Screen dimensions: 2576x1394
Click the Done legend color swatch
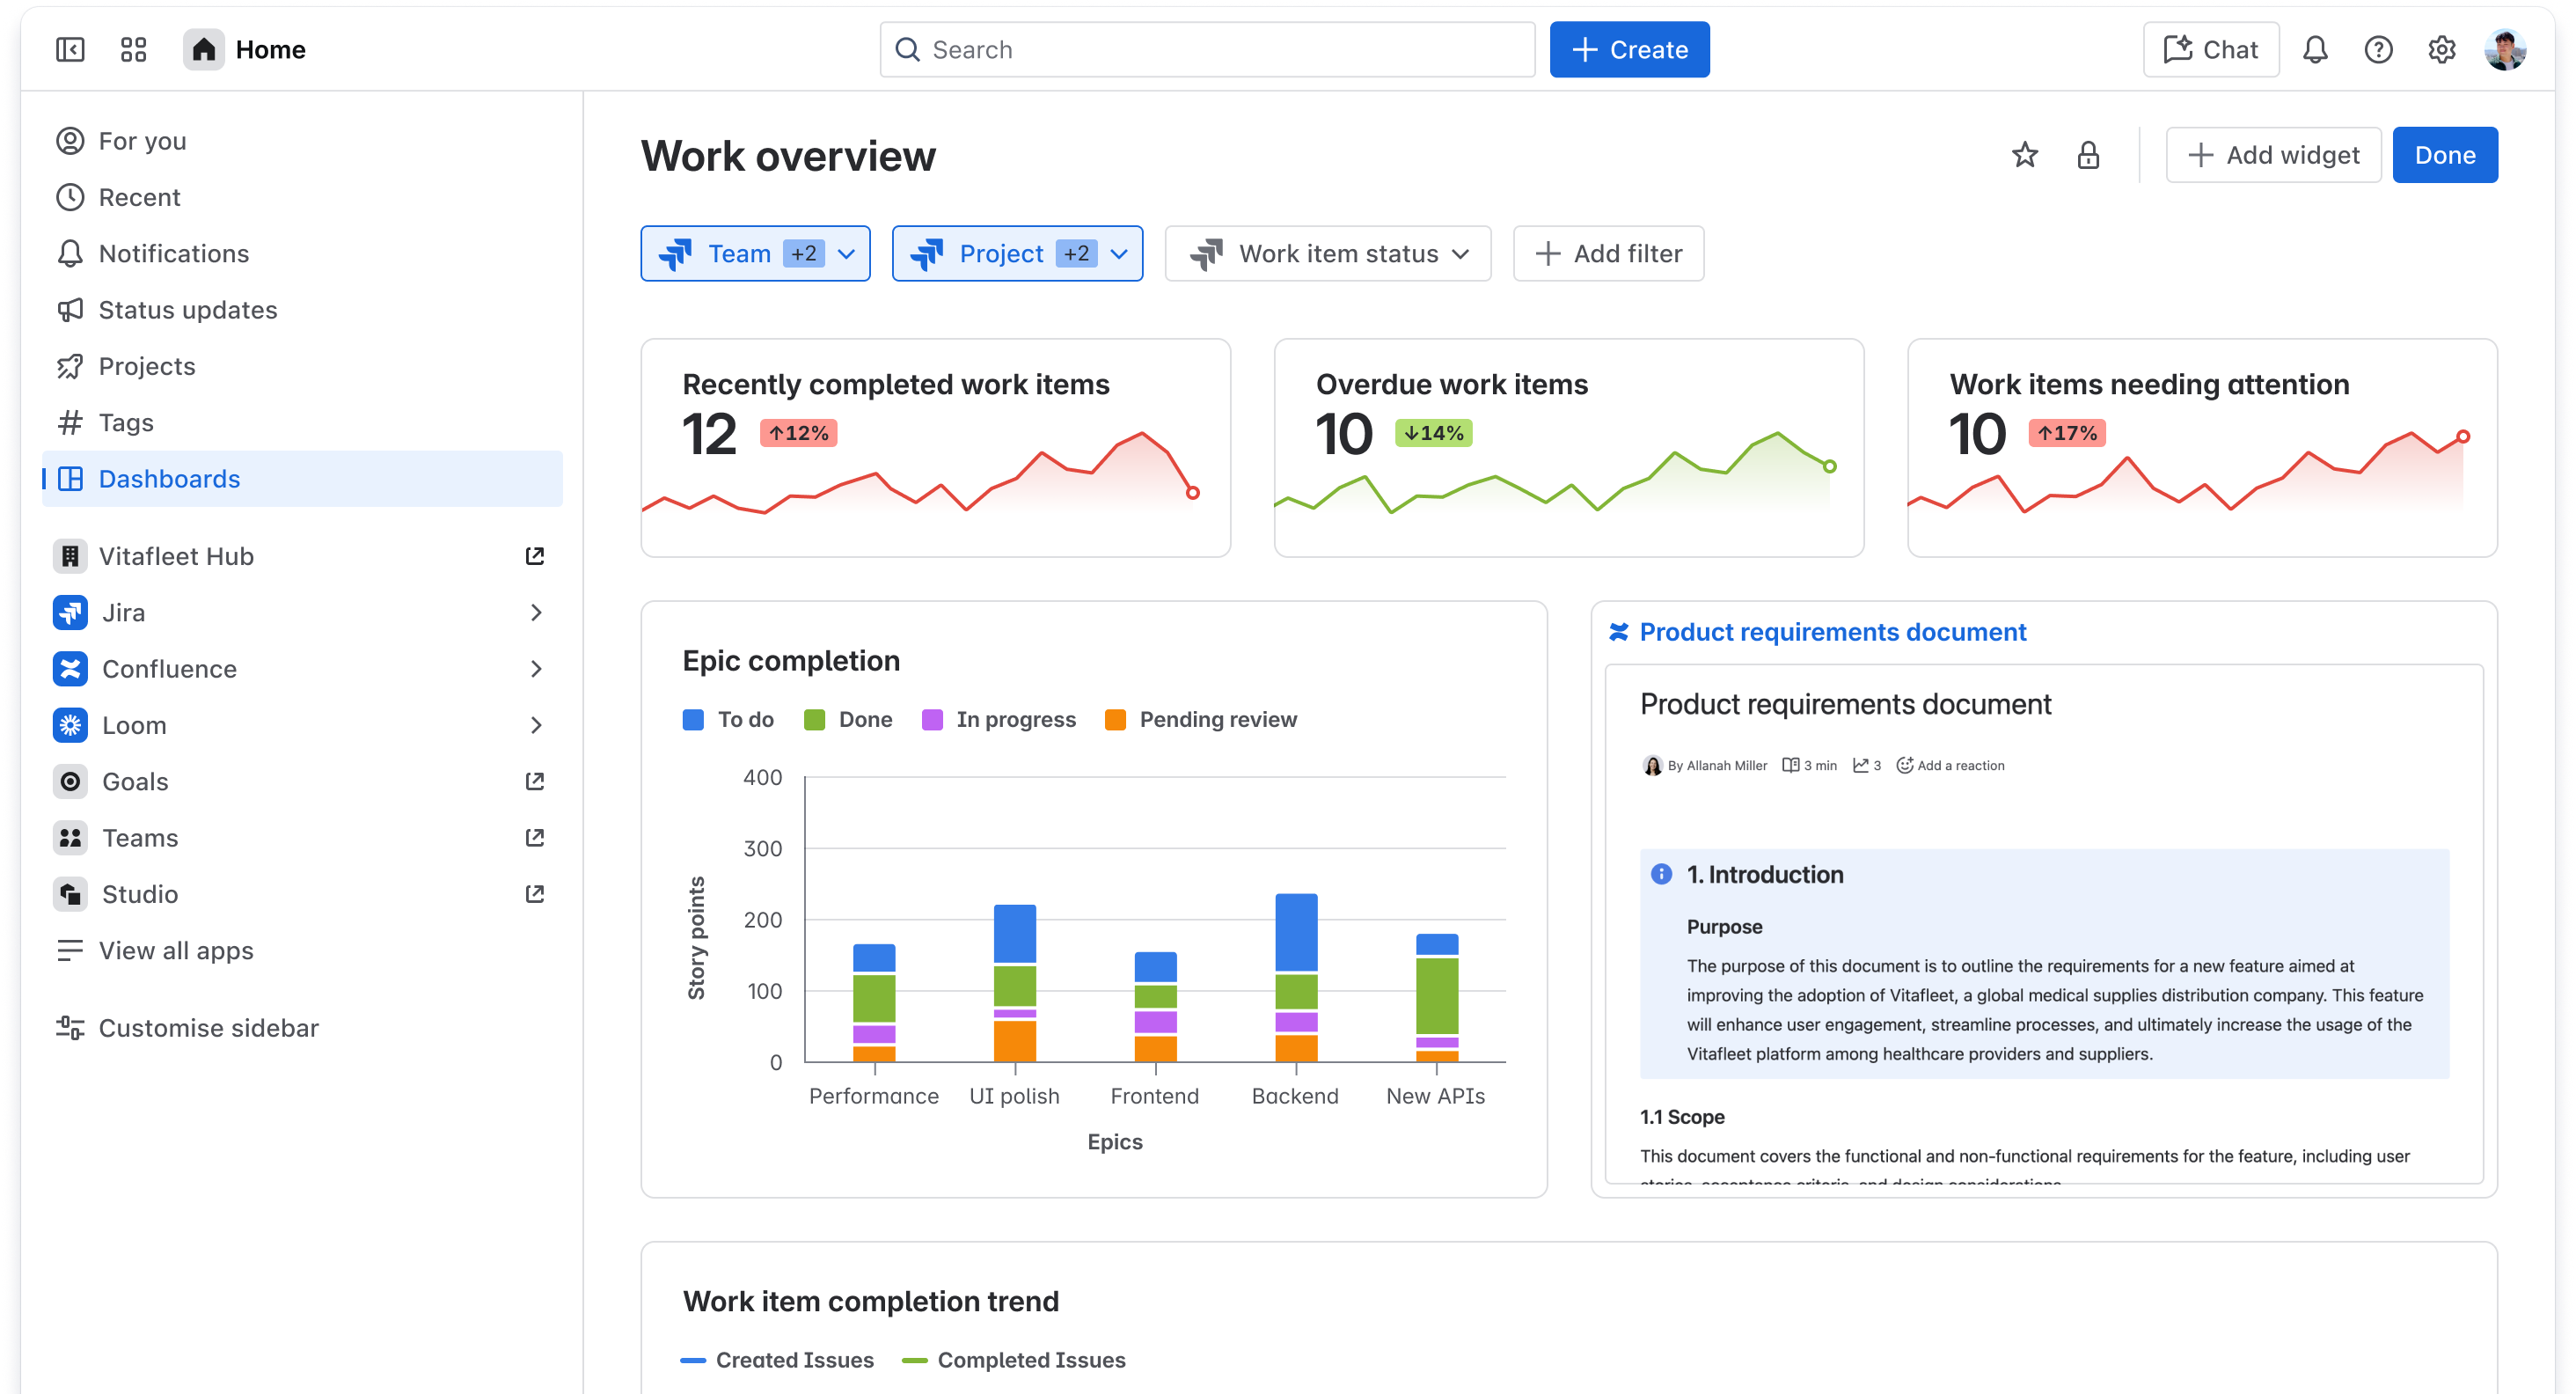pos(815,720)
